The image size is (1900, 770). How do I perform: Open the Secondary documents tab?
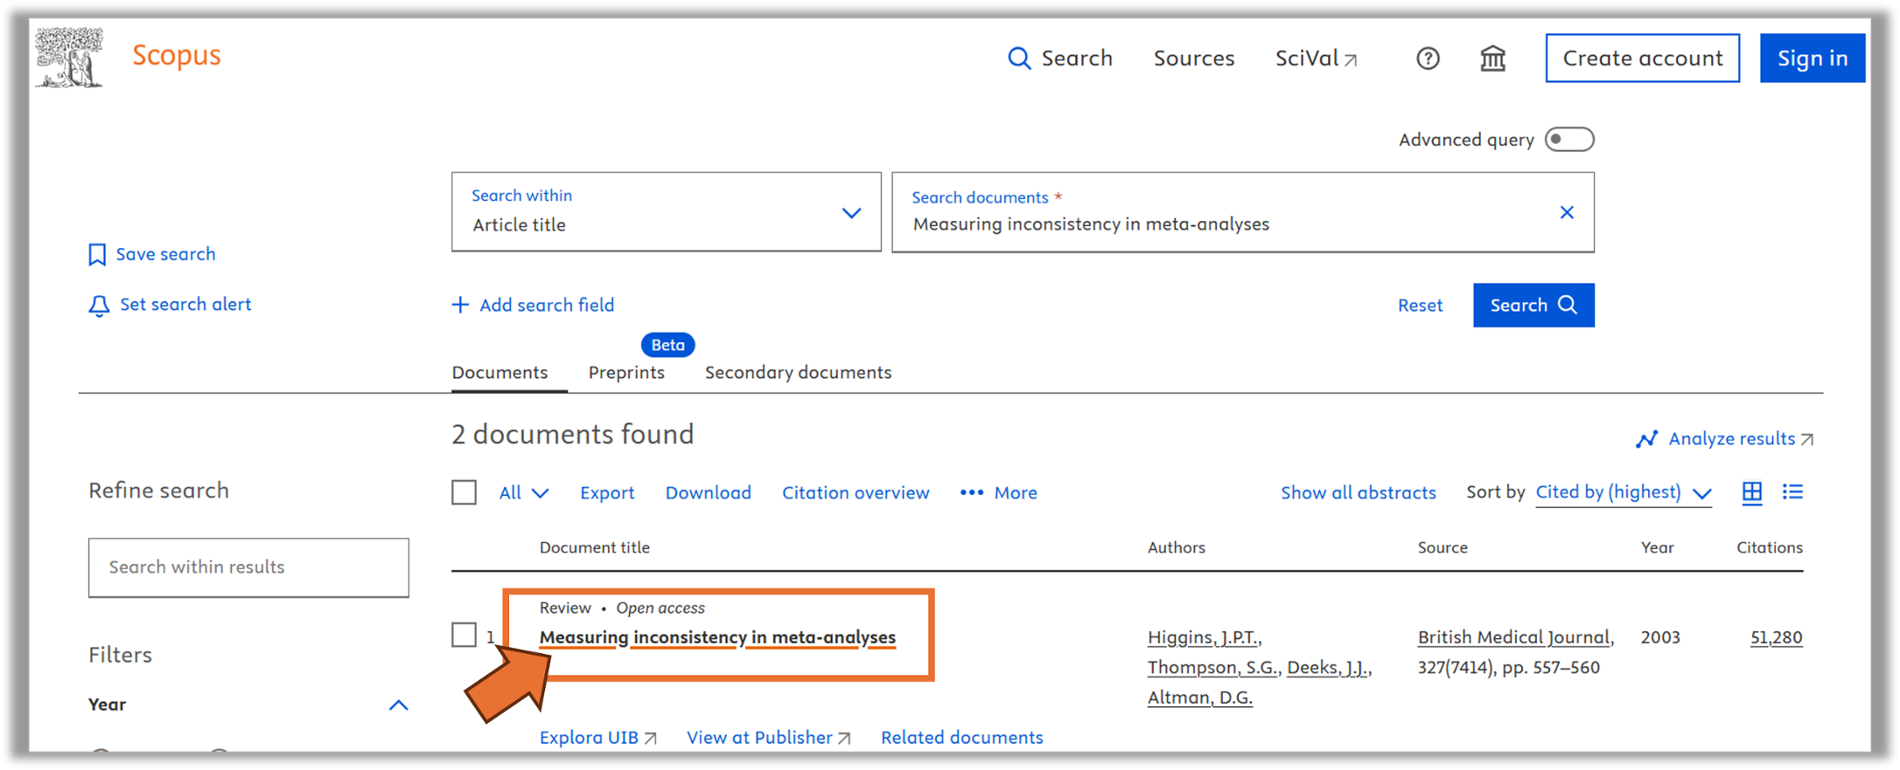tap(797, 372)
